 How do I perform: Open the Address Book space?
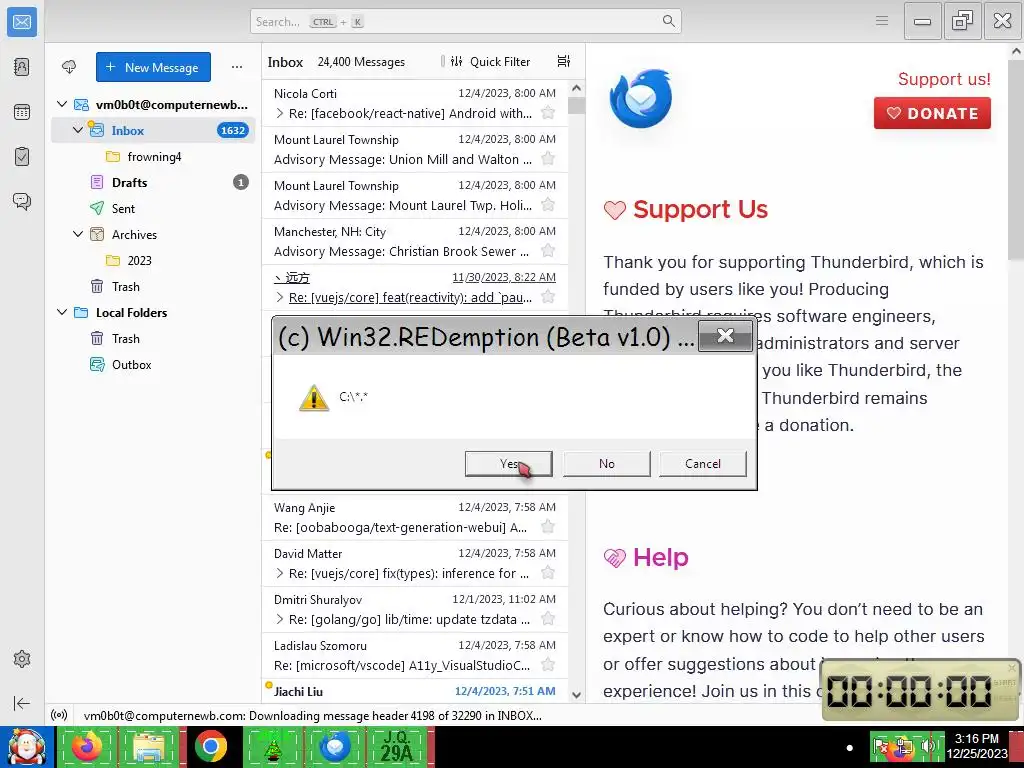pyautogui.click(x=22, y=67)
